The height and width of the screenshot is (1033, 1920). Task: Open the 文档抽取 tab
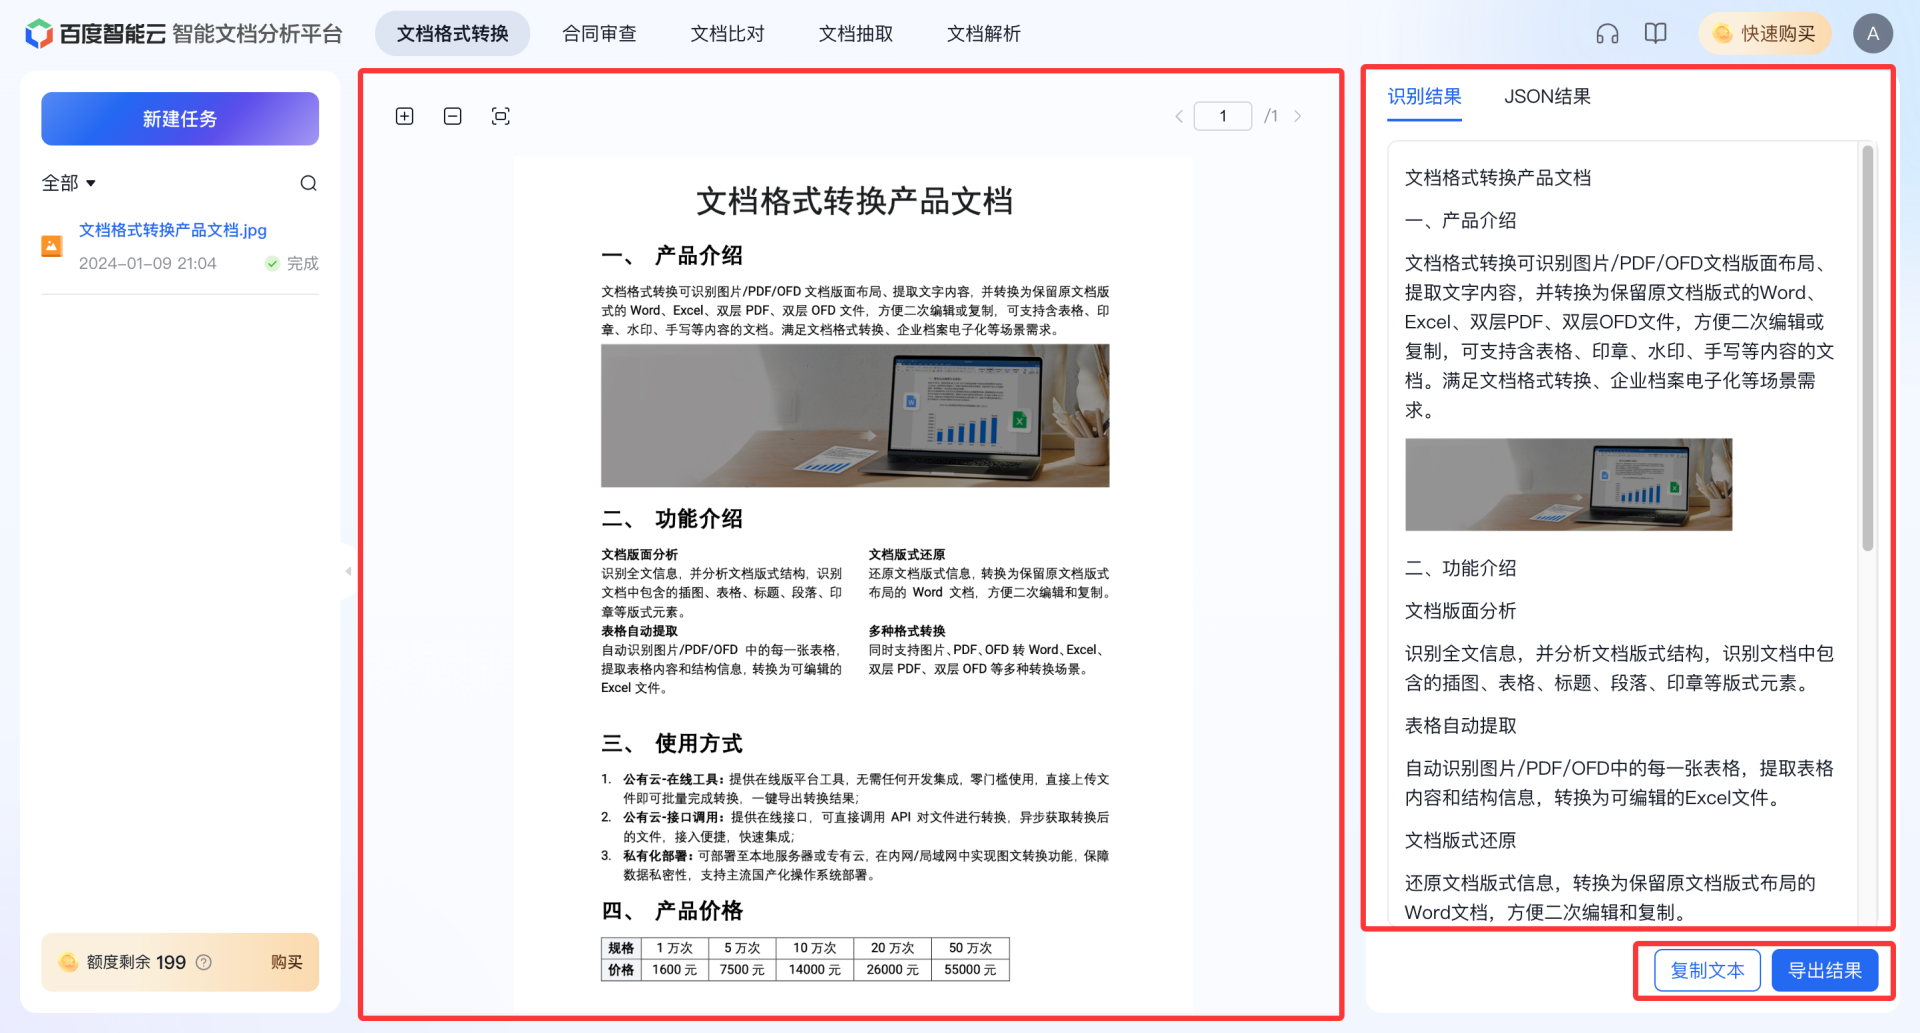tap(856, 34)
